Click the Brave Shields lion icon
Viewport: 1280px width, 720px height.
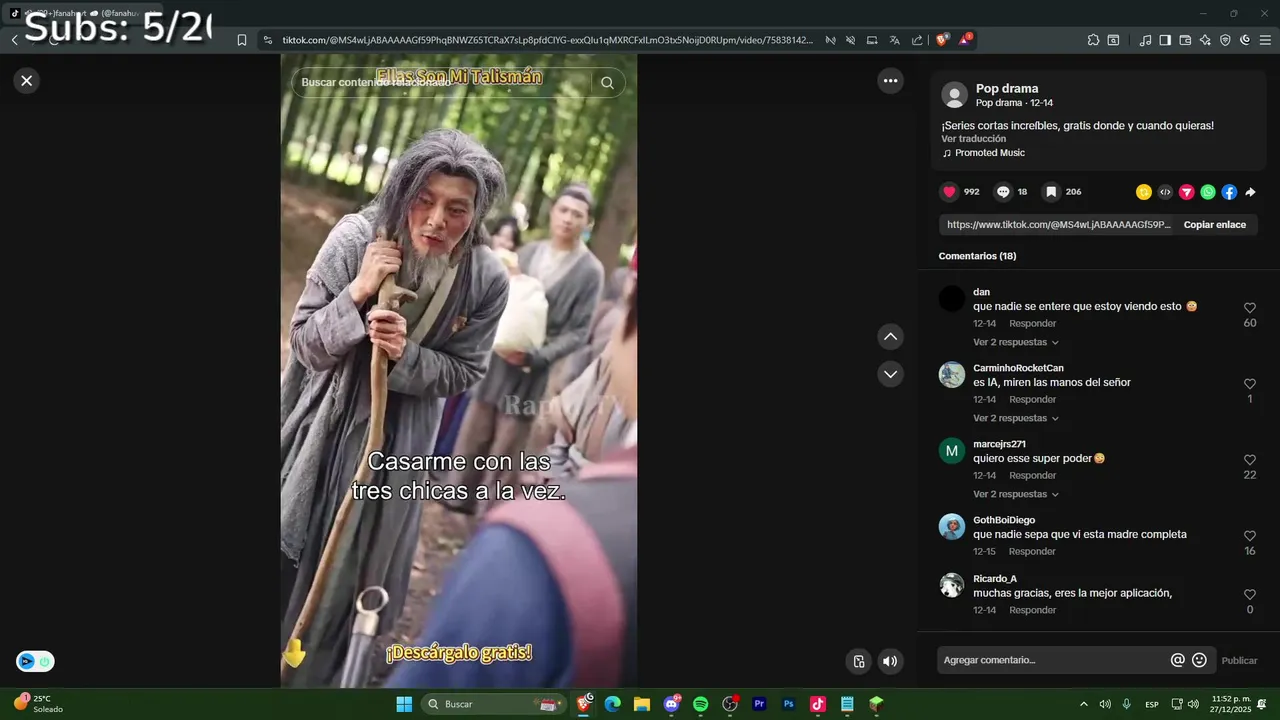941,40
